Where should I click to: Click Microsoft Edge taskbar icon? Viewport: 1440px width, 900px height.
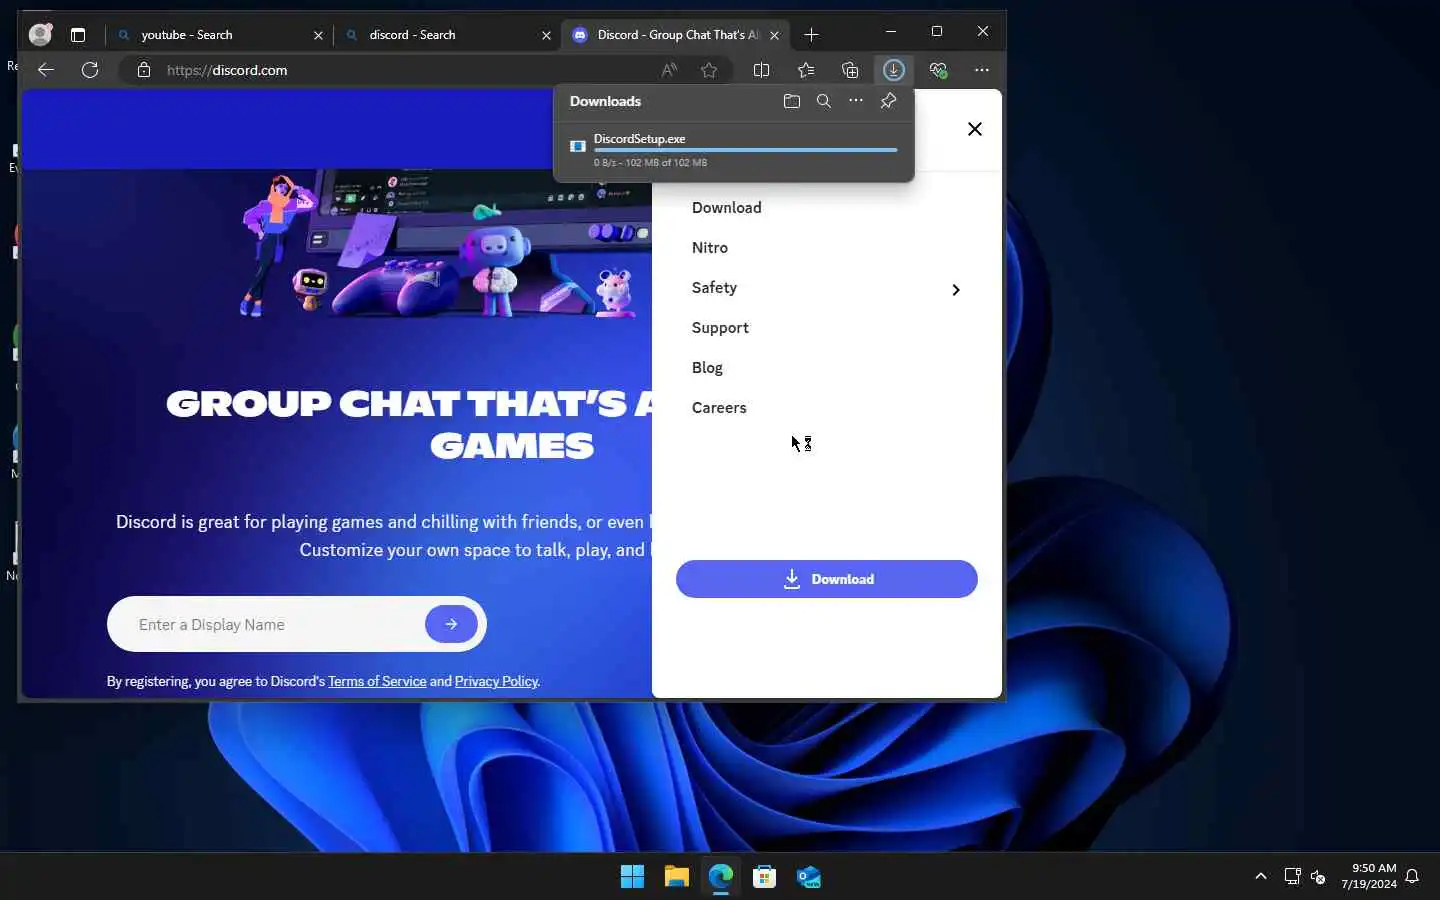[x=721, y=877]
